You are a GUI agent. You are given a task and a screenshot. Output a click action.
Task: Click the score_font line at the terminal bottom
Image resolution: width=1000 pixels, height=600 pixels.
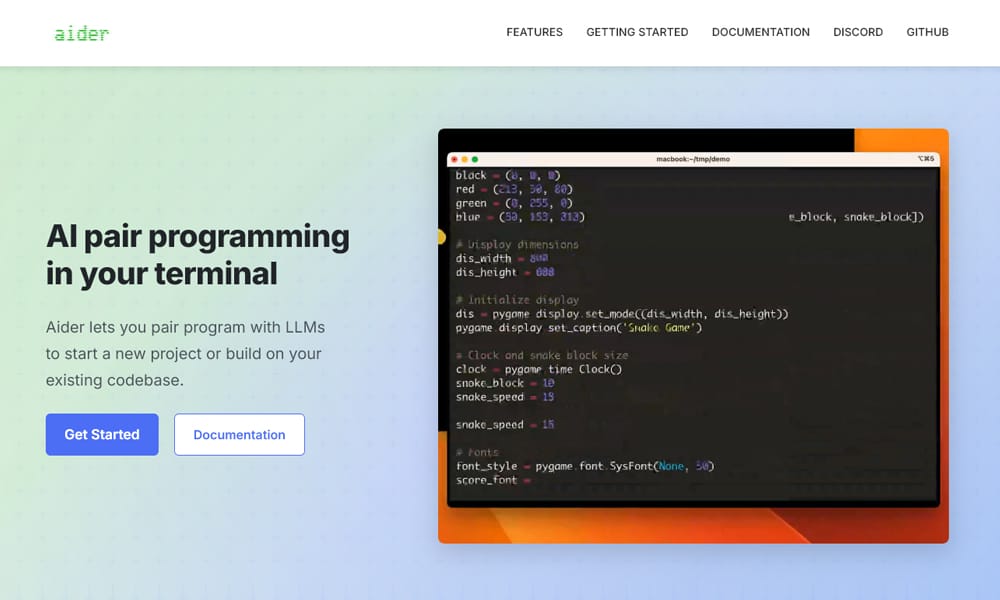(x=487, y=480)
